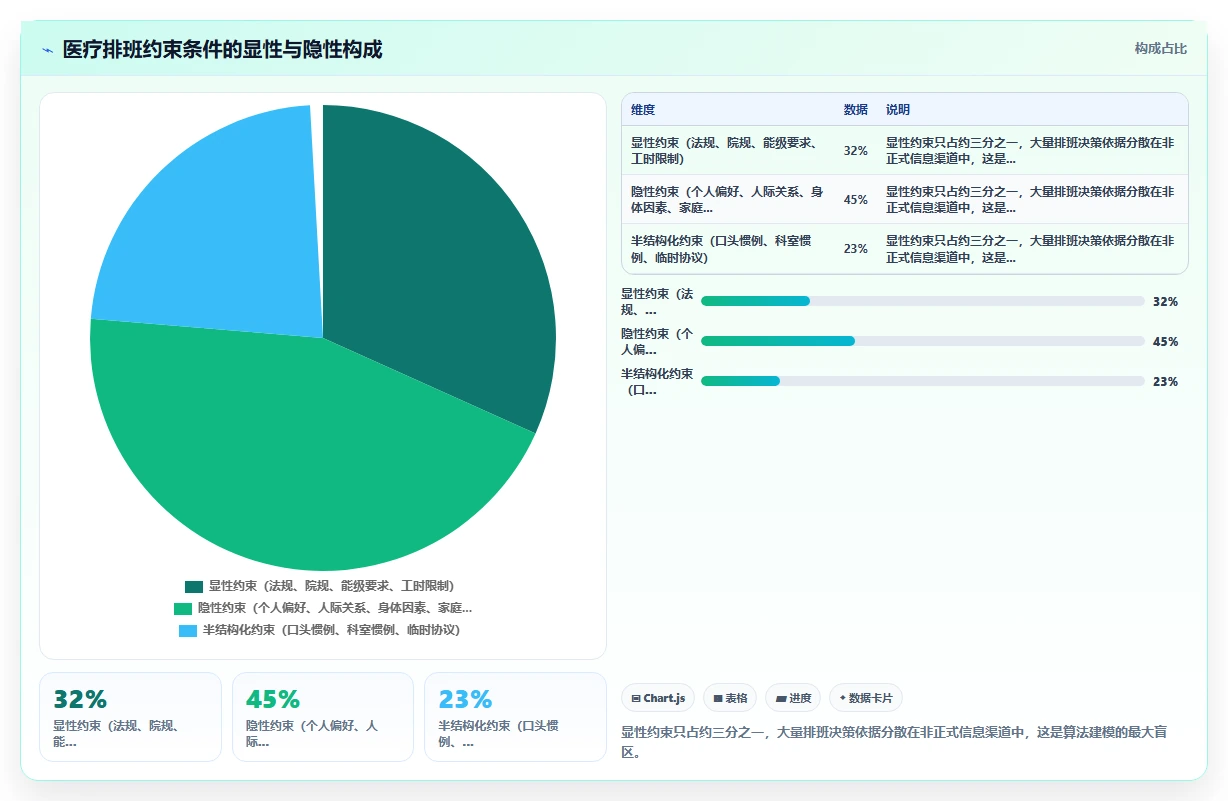Click the title 医疗排班约束条件的显性与隐性构成
The height and width of the screenshot is (801, 1228).
pyautogui.click(x=222, y=50)
